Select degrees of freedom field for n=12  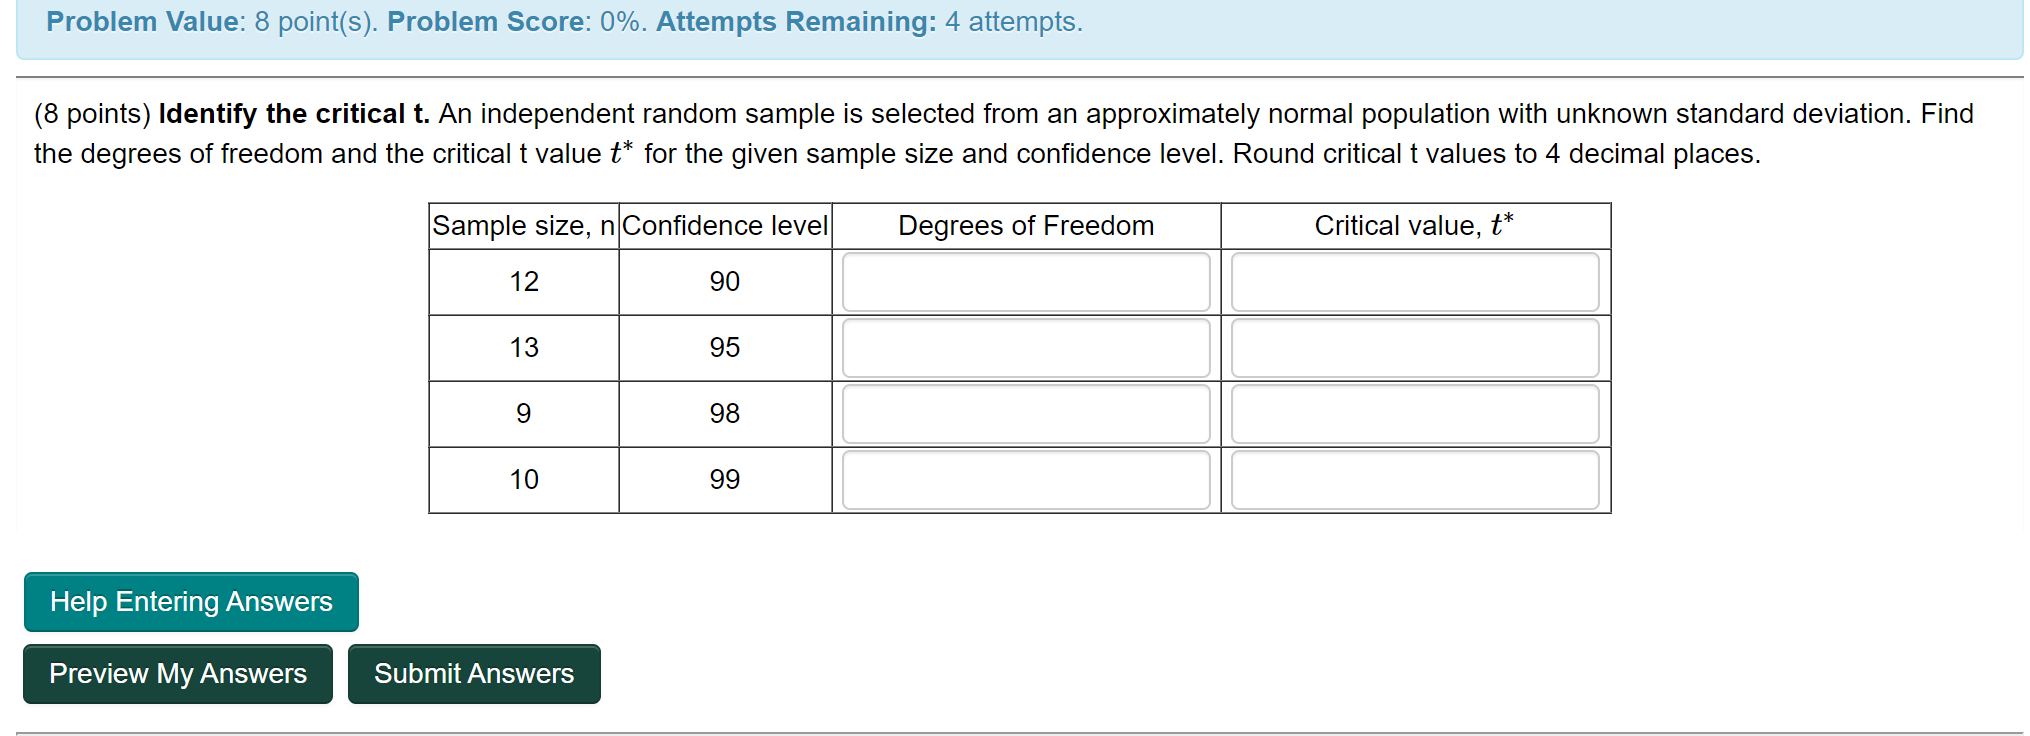[1026, 282]
